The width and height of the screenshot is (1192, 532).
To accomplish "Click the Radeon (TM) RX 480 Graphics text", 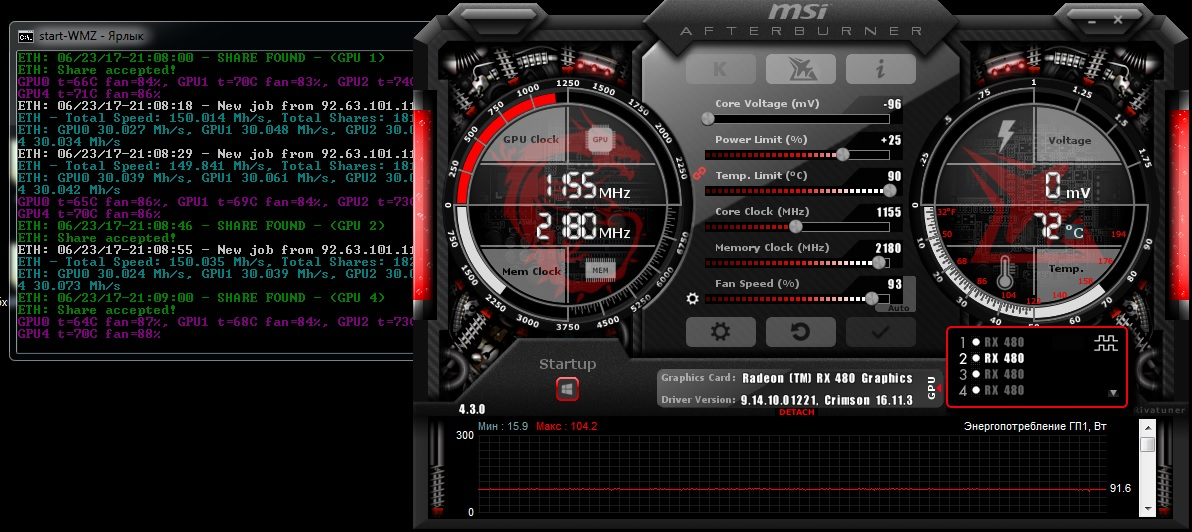I will 827,378.
